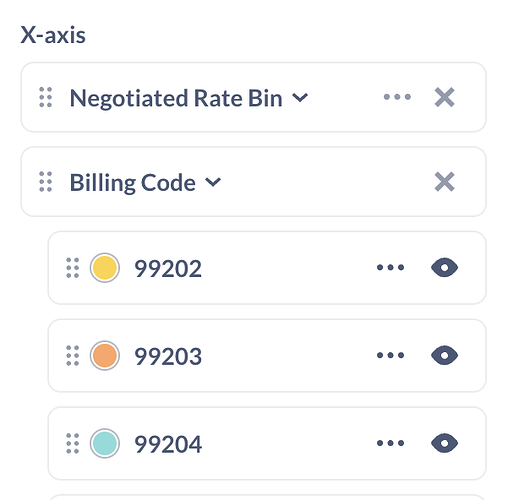Hide the 99203 series
518x500 pixels.
[444, 355]
